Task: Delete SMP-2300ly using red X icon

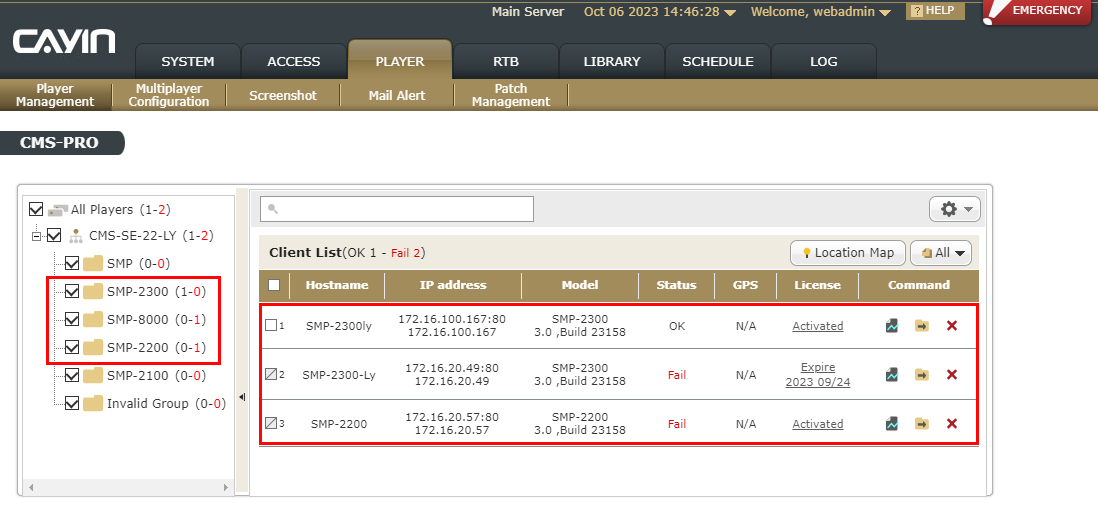Action: tap(952, 326)
